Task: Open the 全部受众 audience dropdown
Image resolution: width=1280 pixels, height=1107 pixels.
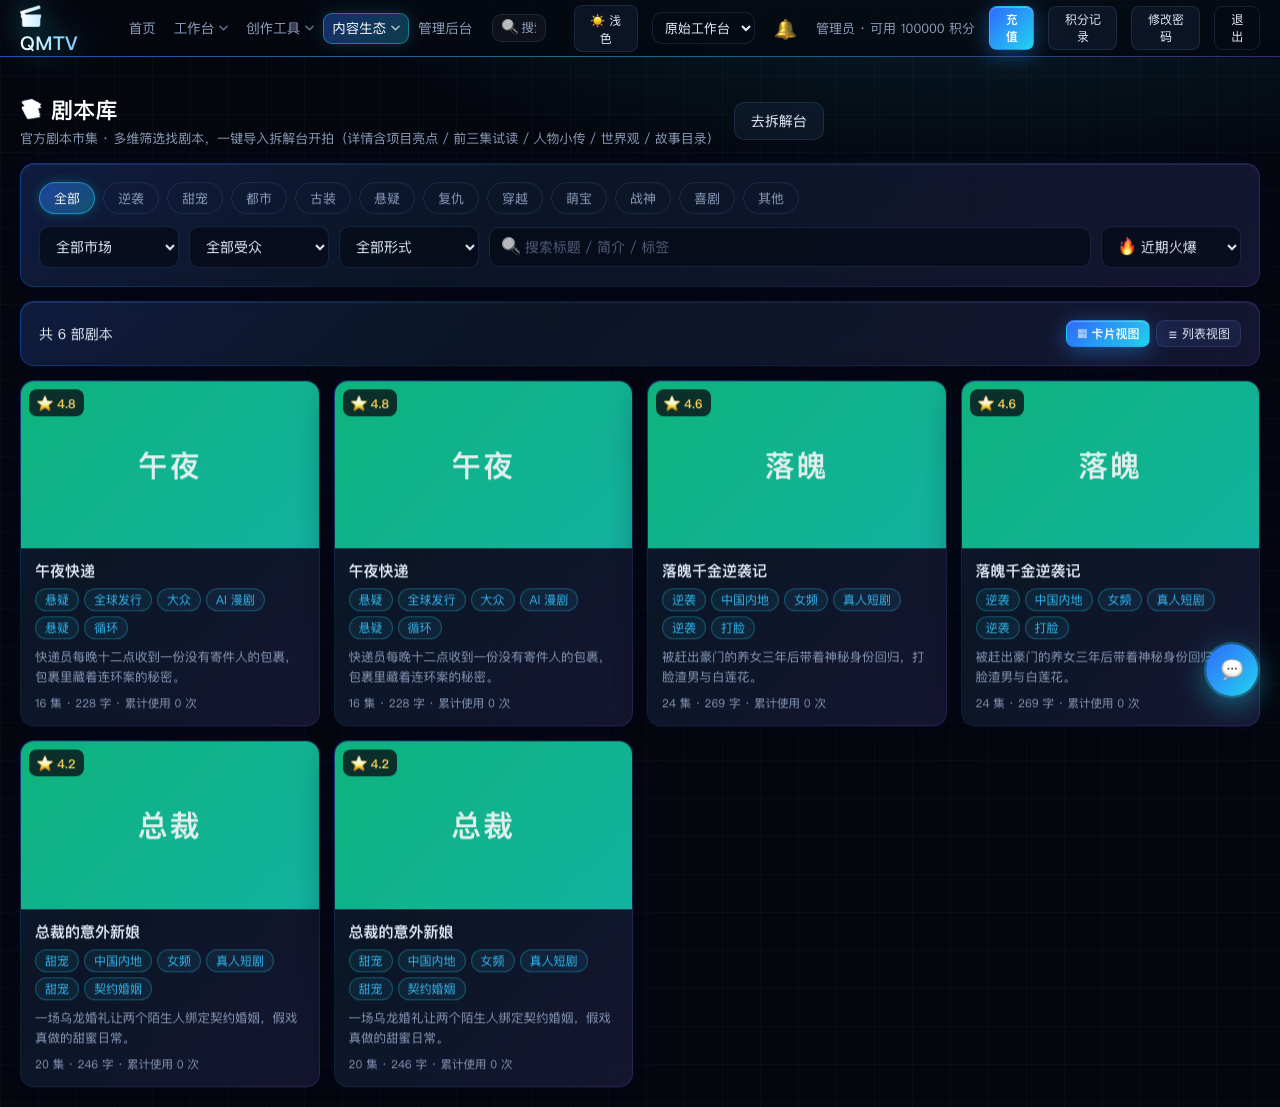Action: coord(259,247)
